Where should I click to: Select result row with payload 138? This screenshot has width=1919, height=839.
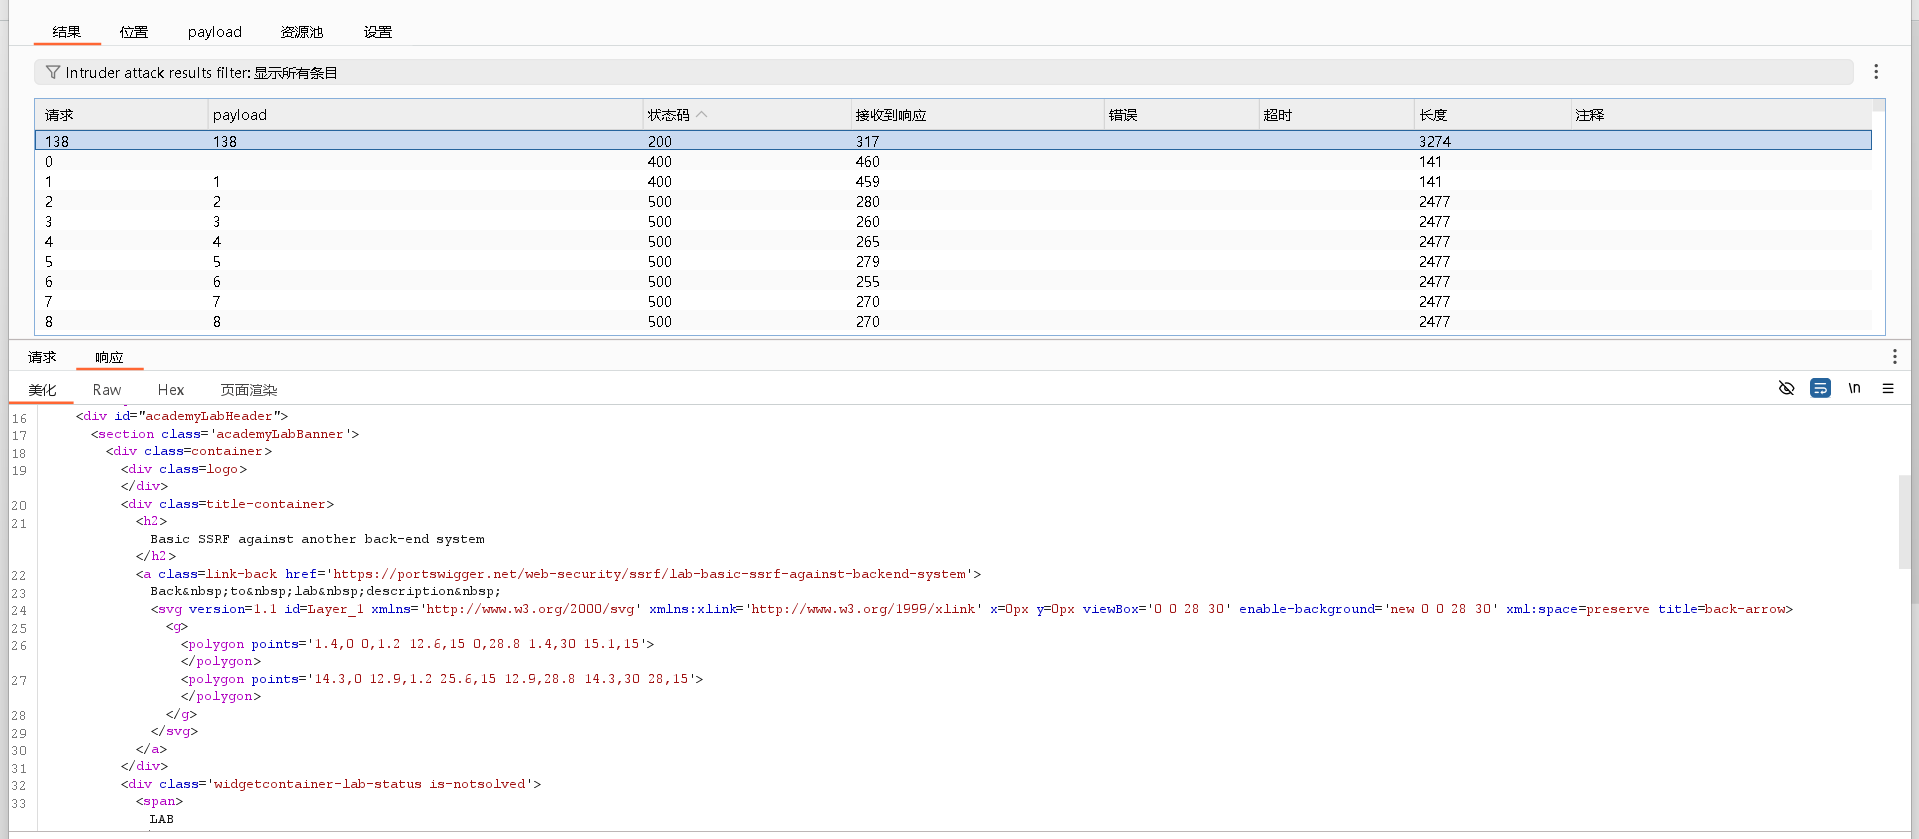click(x=953, y=141)
